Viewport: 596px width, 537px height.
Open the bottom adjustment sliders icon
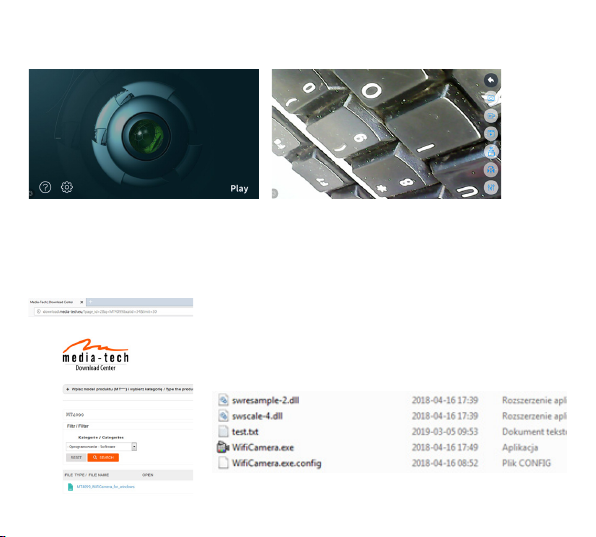(491, 187)
